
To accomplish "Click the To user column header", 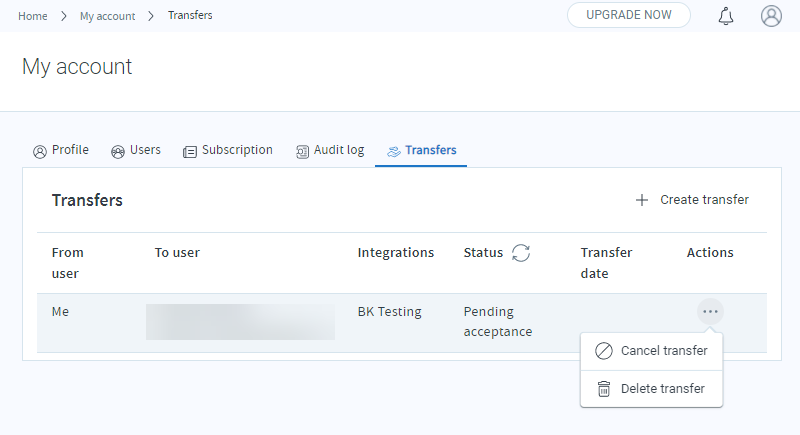I will pos(177,253).
